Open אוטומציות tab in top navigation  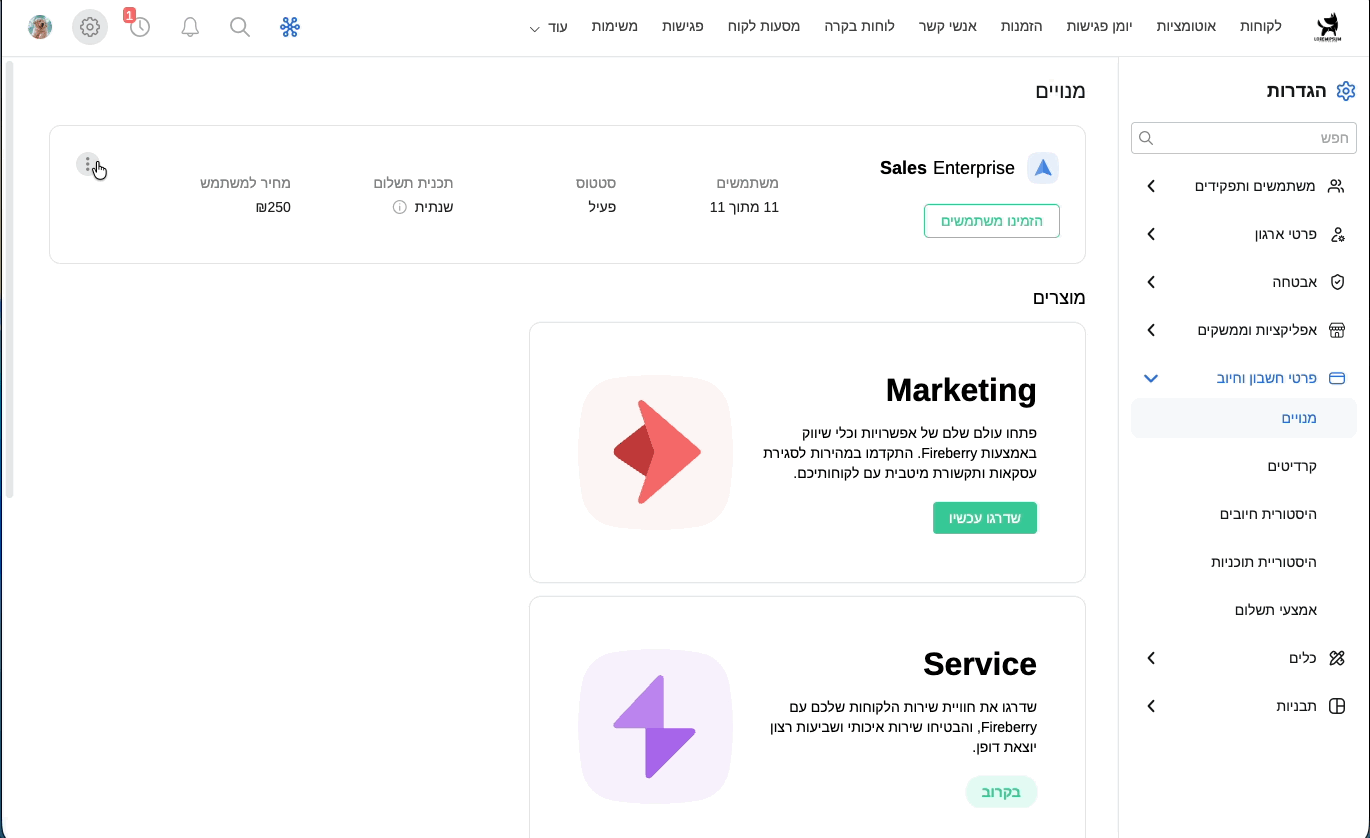click(1186, 26)
